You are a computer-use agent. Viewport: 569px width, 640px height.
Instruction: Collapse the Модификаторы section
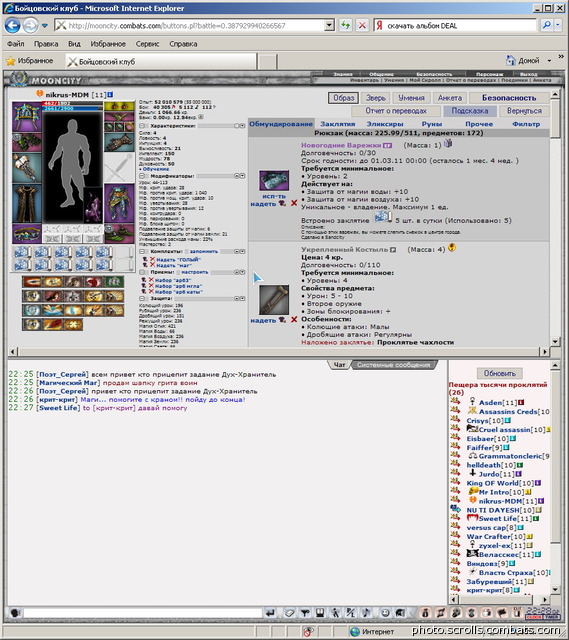tap(142, 176)
